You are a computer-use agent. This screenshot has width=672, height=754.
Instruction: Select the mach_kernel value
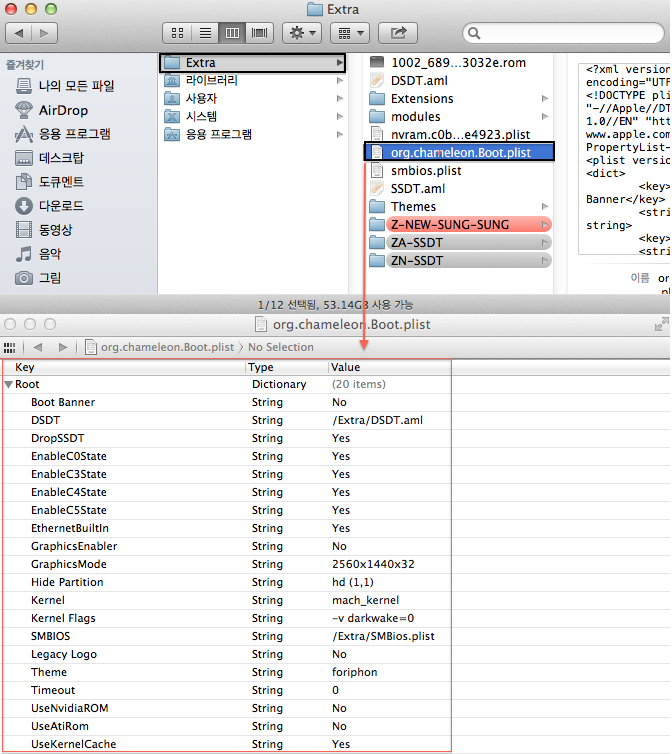tap(366, 601)
